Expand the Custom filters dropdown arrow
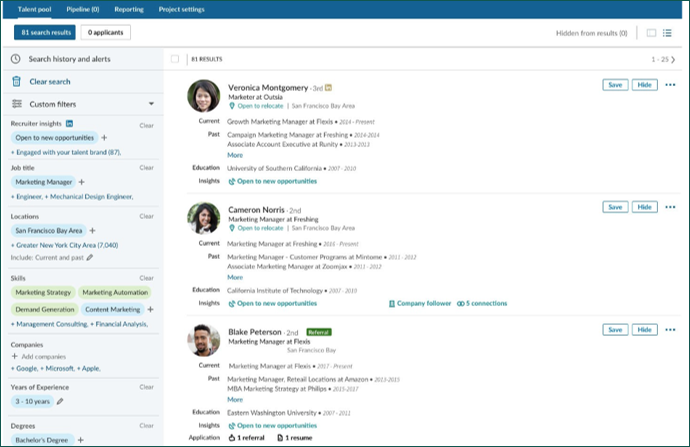690x447 pixels. point(150,103)
